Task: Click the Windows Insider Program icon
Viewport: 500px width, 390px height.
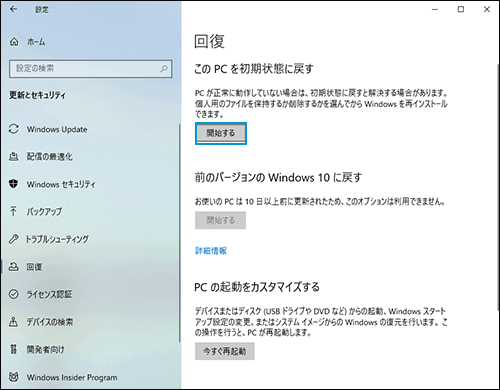Action: pyautogui.click(x=13, y=377)
